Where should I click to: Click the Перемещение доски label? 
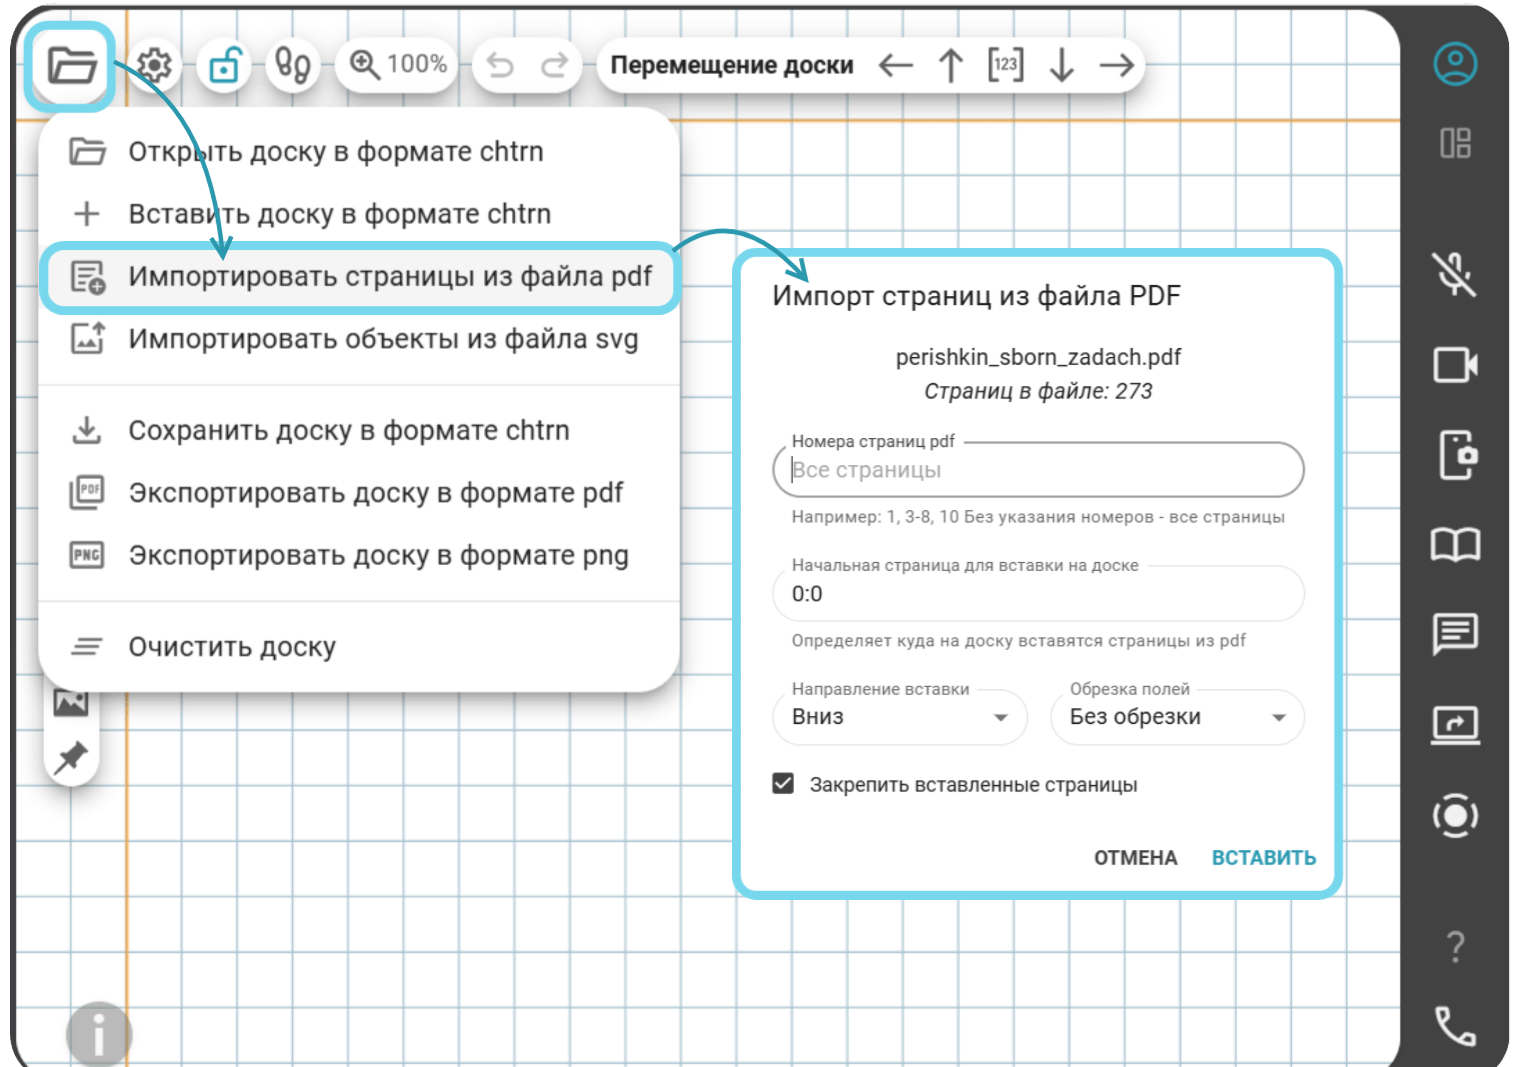(732, 65)
